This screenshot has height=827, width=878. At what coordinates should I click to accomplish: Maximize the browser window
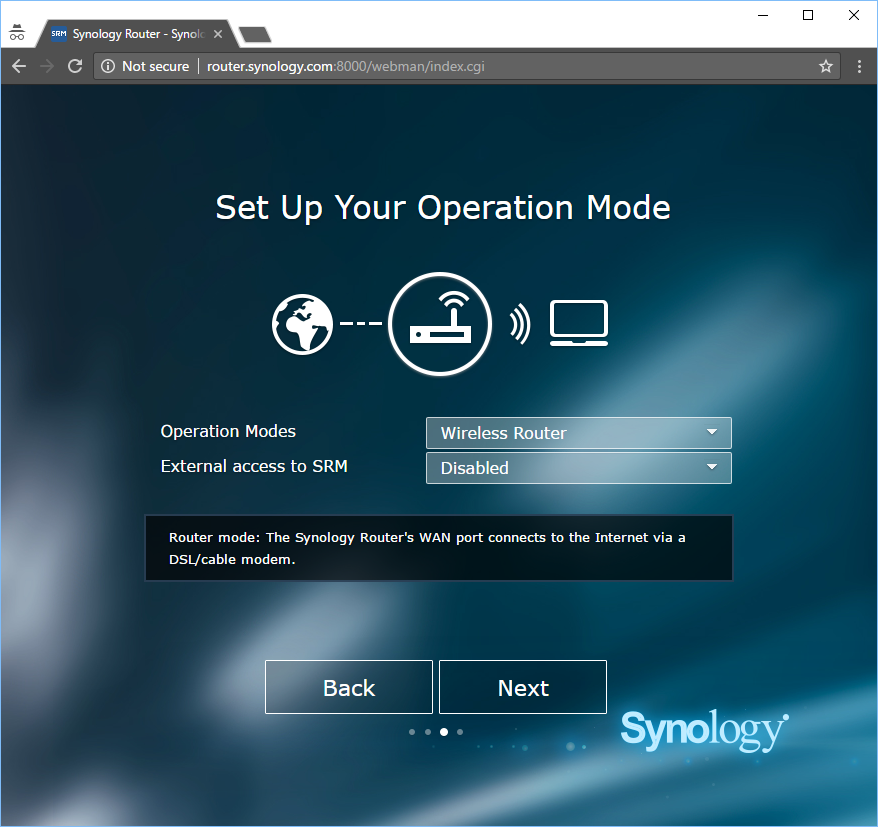click(808, 15)
